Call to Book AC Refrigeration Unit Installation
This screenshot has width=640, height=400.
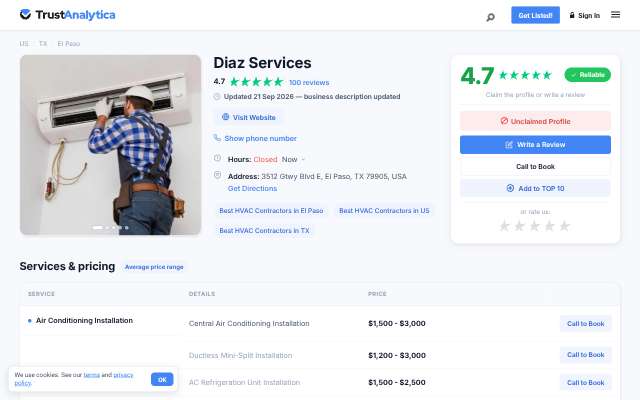(x=585, y=382)
